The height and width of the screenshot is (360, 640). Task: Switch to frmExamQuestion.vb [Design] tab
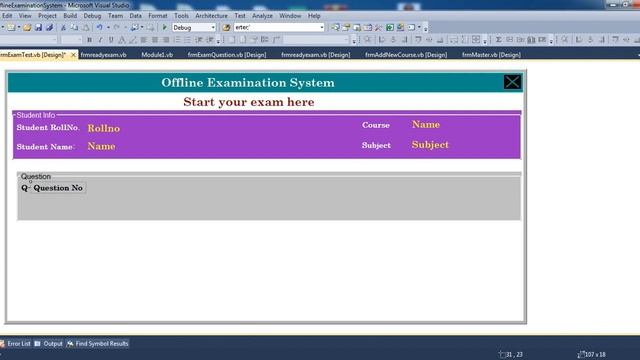(x=227, y=55)
